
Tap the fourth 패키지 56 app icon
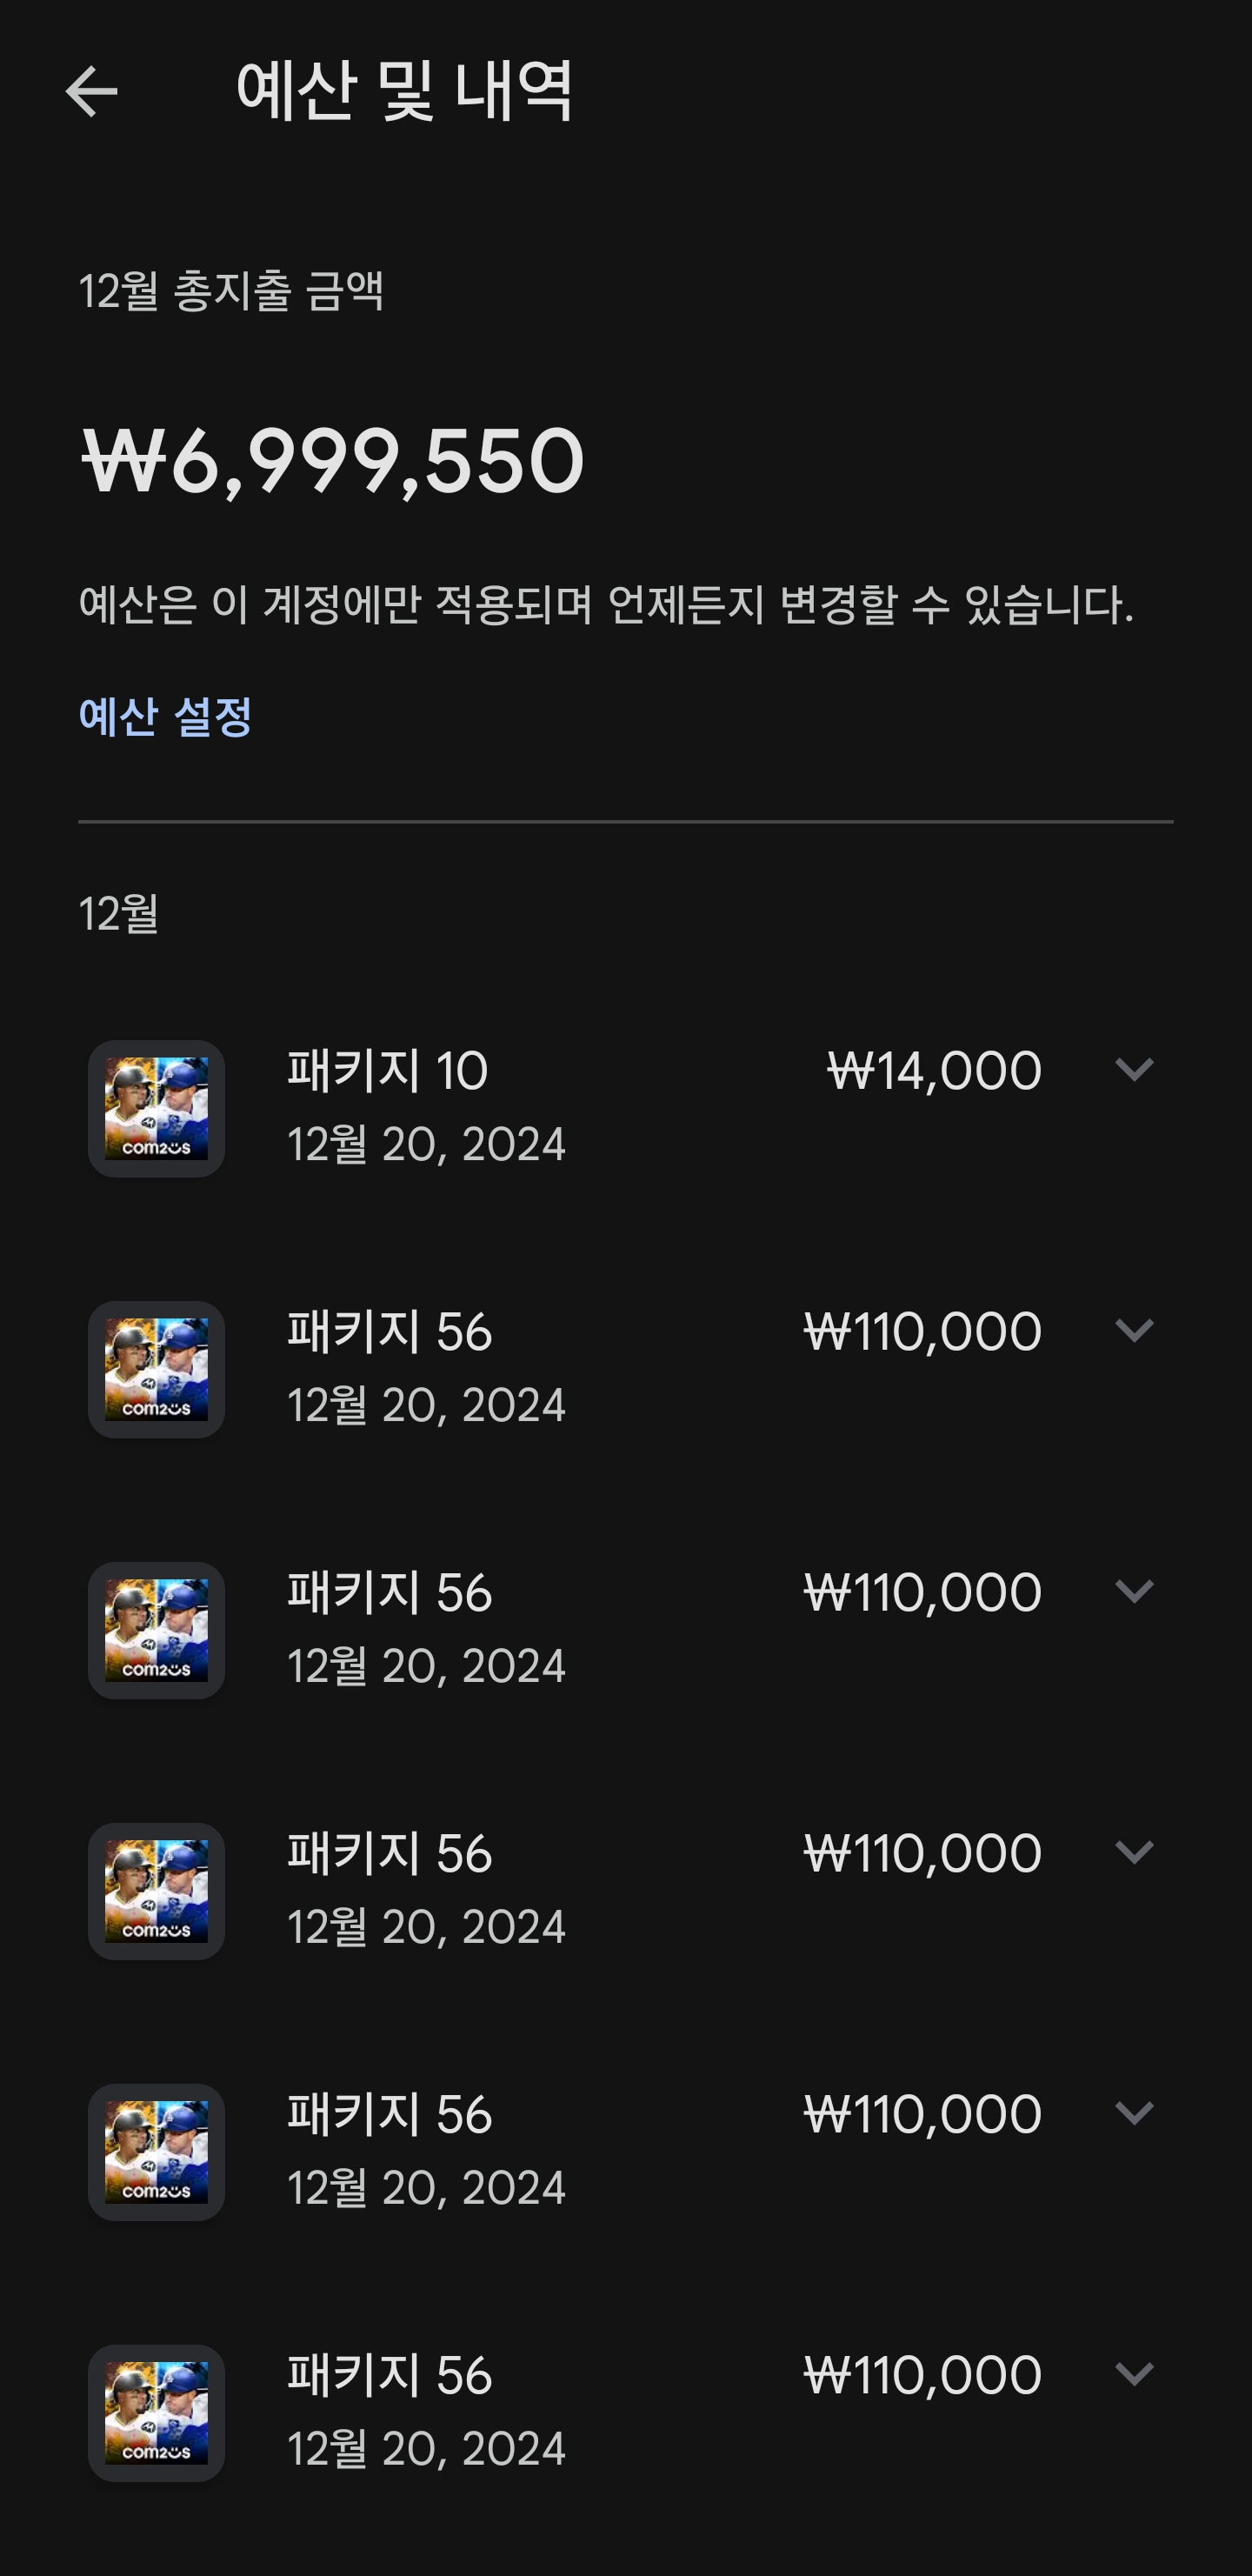(156, 2153)
